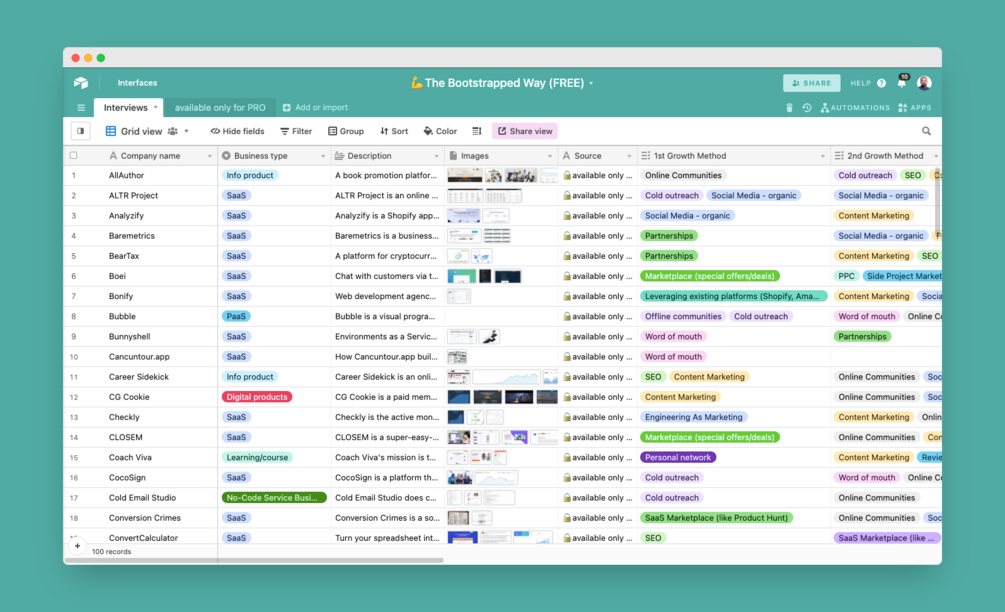The image size is (1005, 612).
Task: Click the 100 records summary text
Action: tap(112, 551)
